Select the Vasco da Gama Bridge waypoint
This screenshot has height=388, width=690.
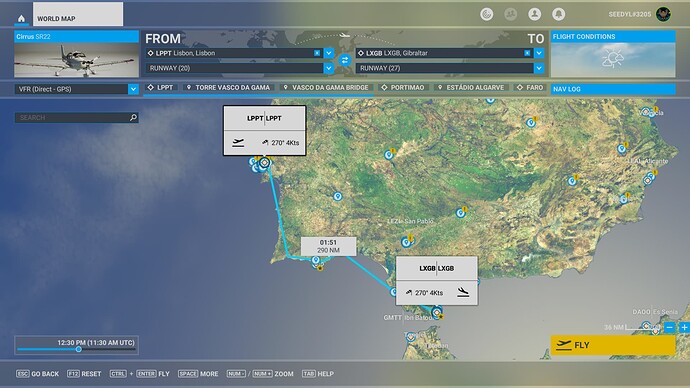[326, 88]
